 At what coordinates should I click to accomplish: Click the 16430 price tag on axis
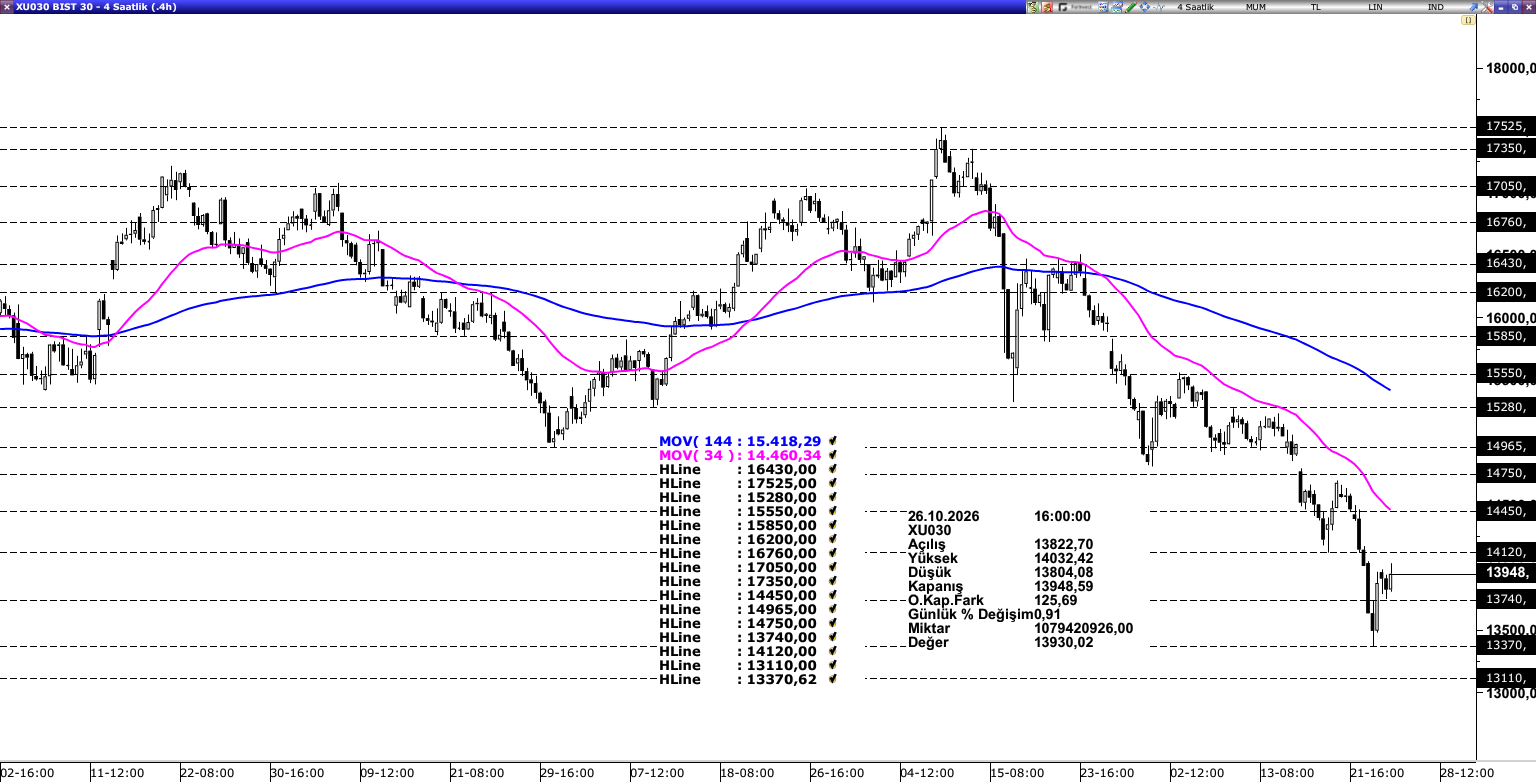(1506, 264)
